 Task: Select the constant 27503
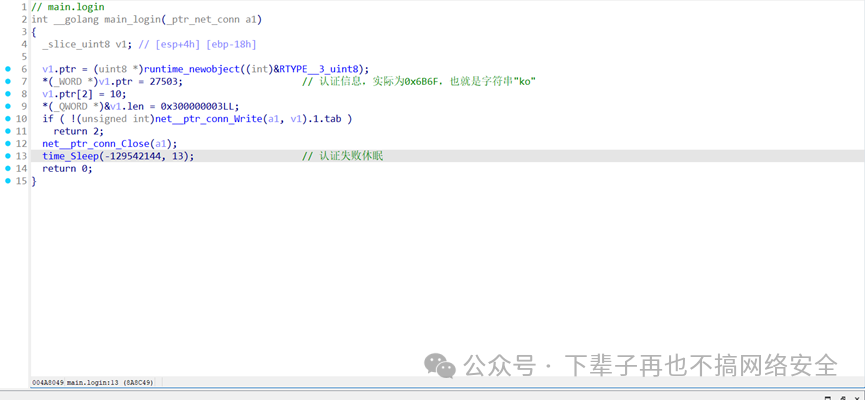pyautogui.click(x=163, y=82)
